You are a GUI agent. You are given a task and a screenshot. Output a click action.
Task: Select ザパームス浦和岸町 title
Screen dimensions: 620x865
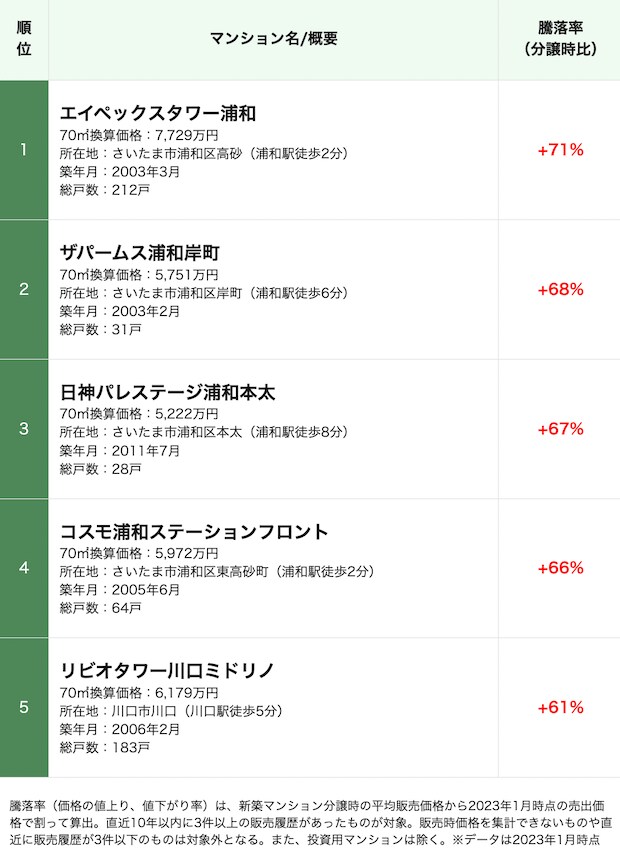pos(140,253)
